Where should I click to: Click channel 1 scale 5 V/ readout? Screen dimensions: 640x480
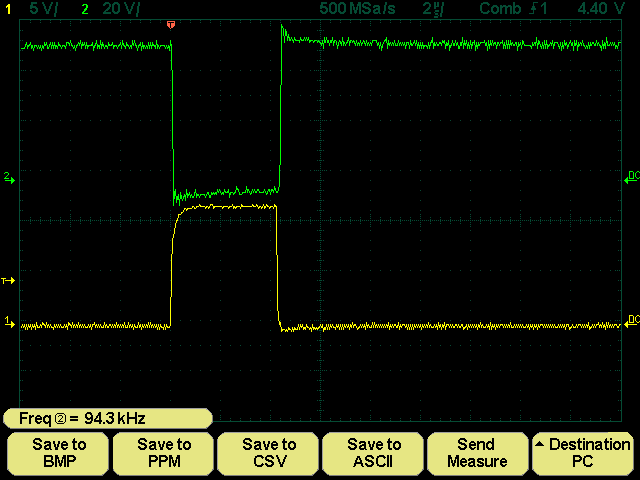click(43, 9)
